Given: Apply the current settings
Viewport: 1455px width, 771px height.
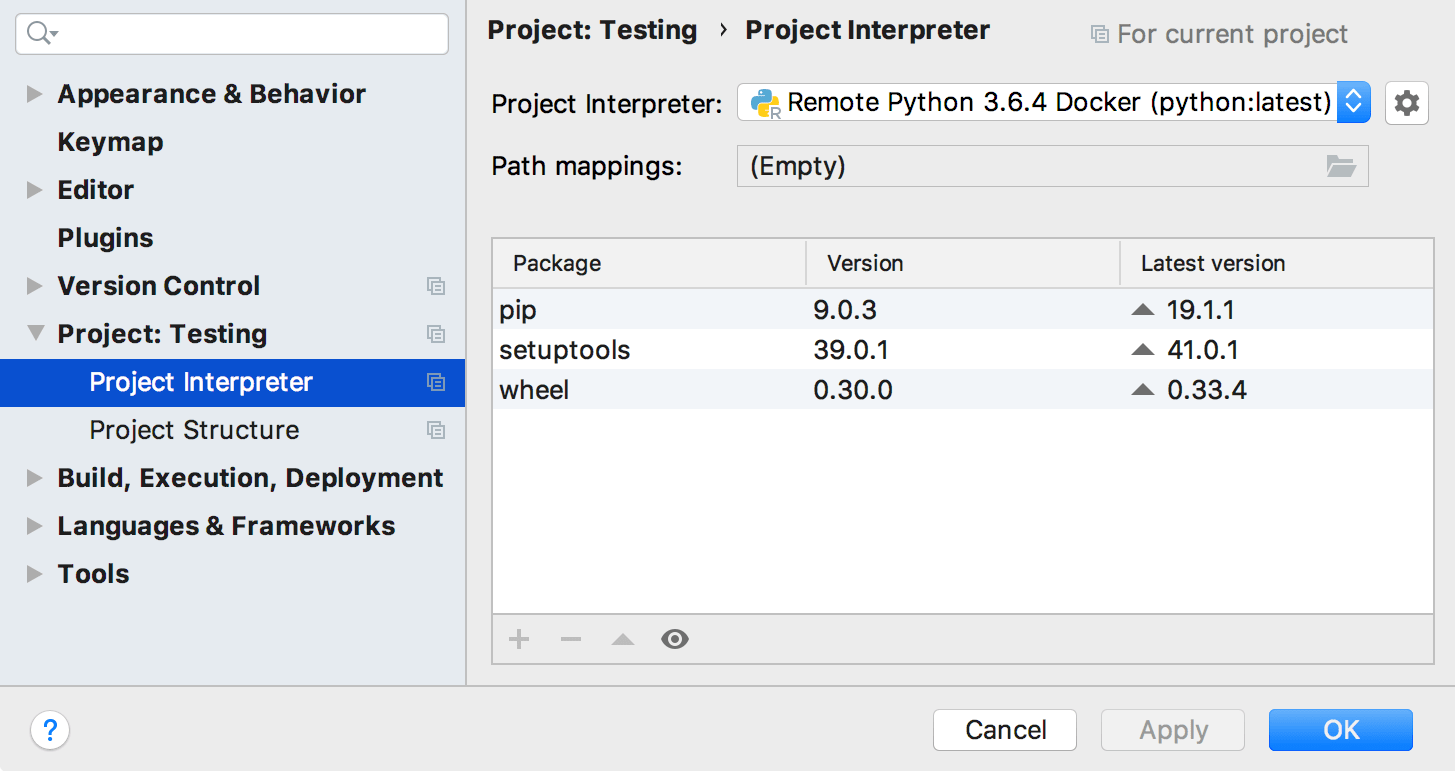Looking at the screenshot, I should [x=1172, y=730].
